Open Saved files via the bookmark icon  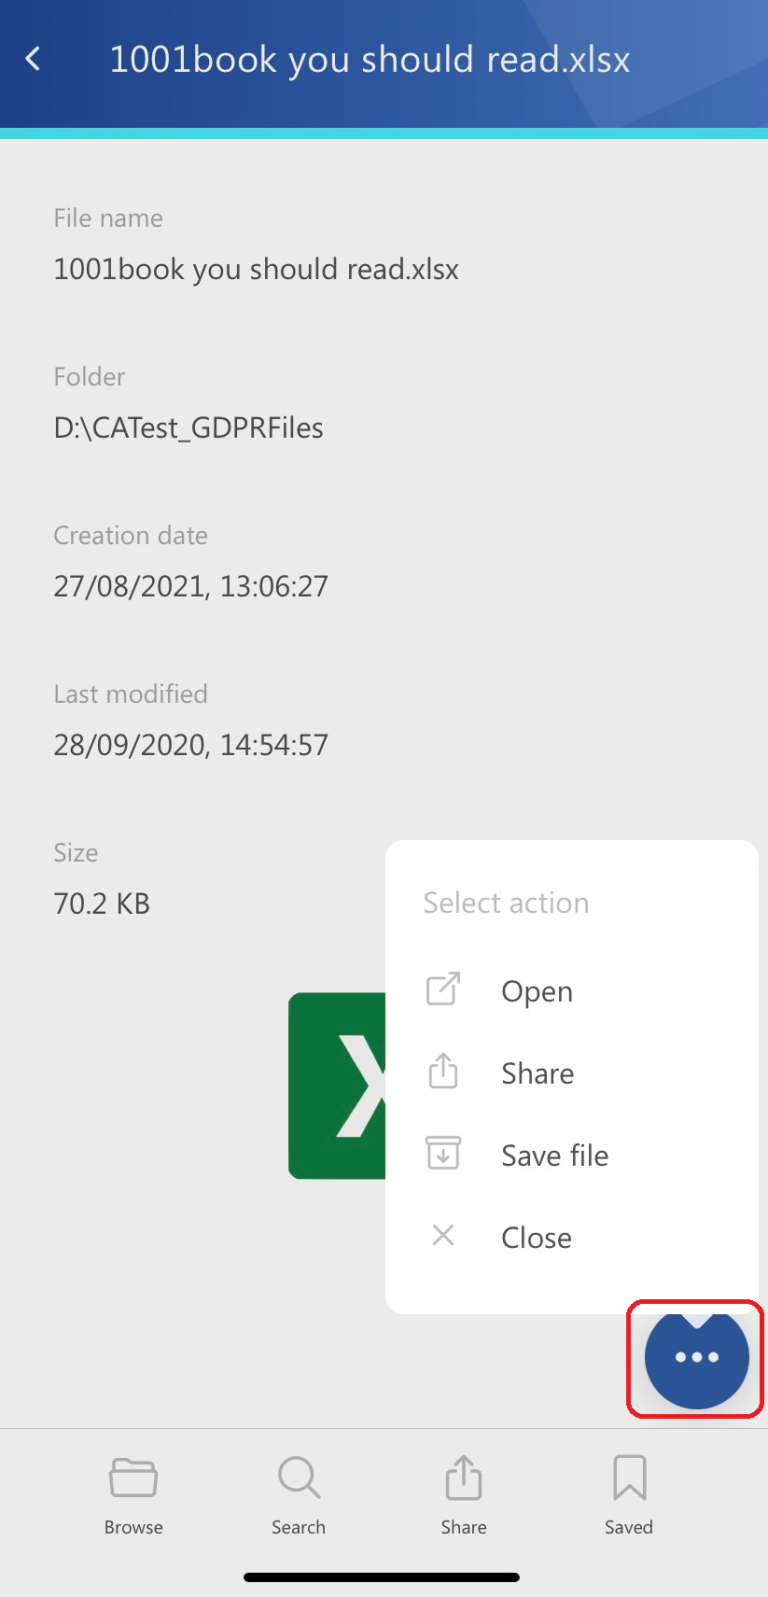click(628, 1477)
